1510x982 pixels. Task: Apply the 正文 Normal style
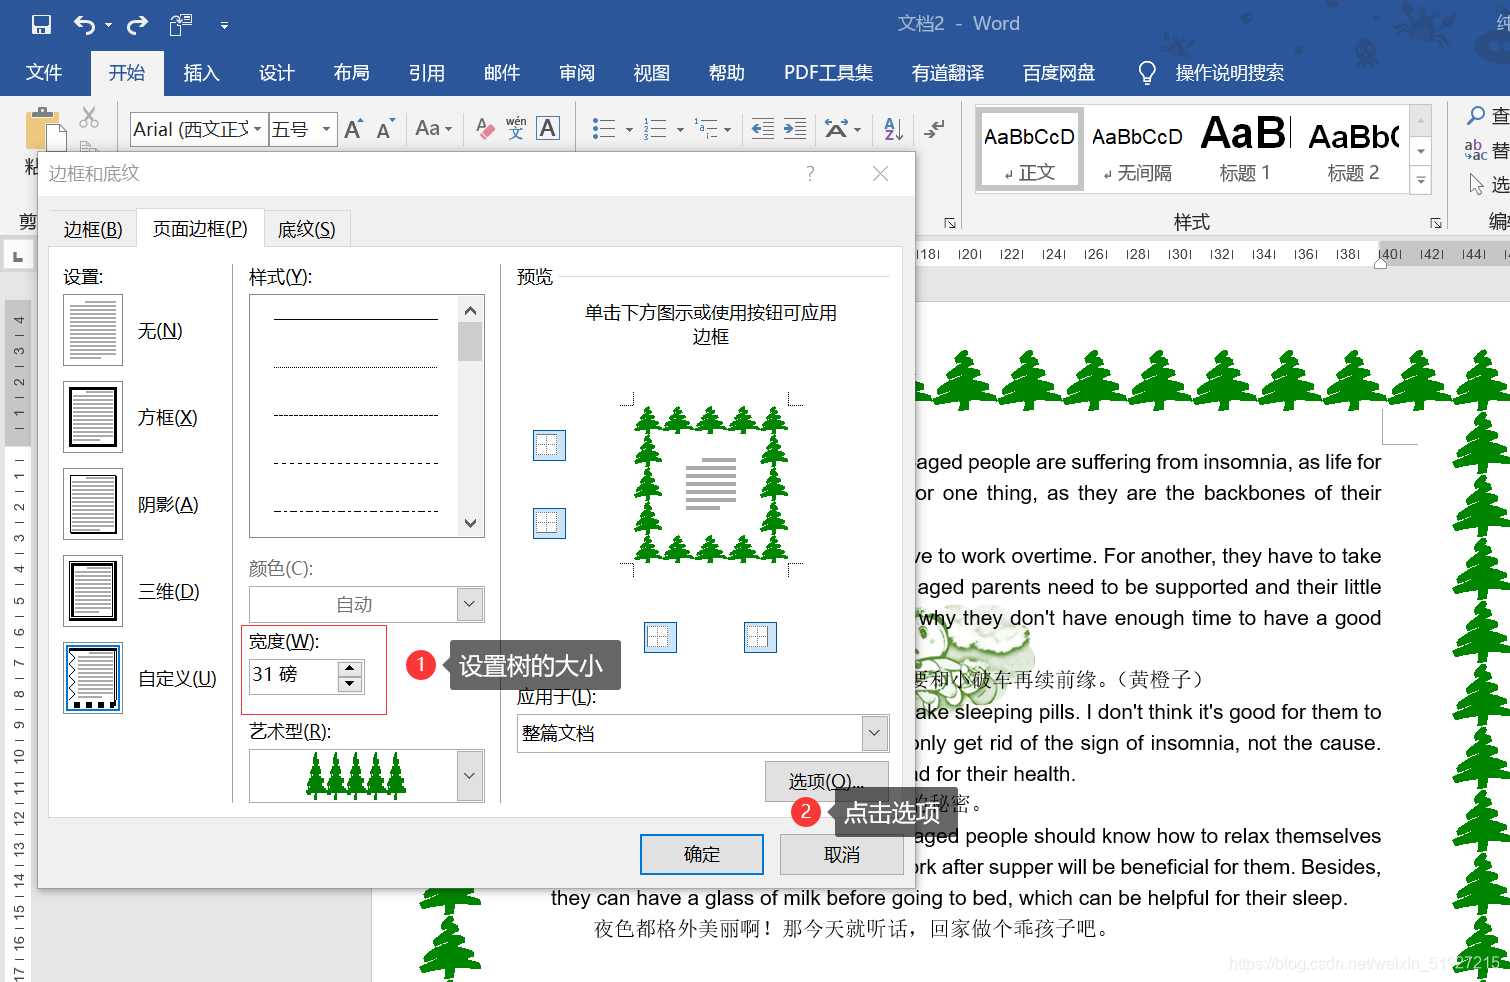pos(1029,149)
